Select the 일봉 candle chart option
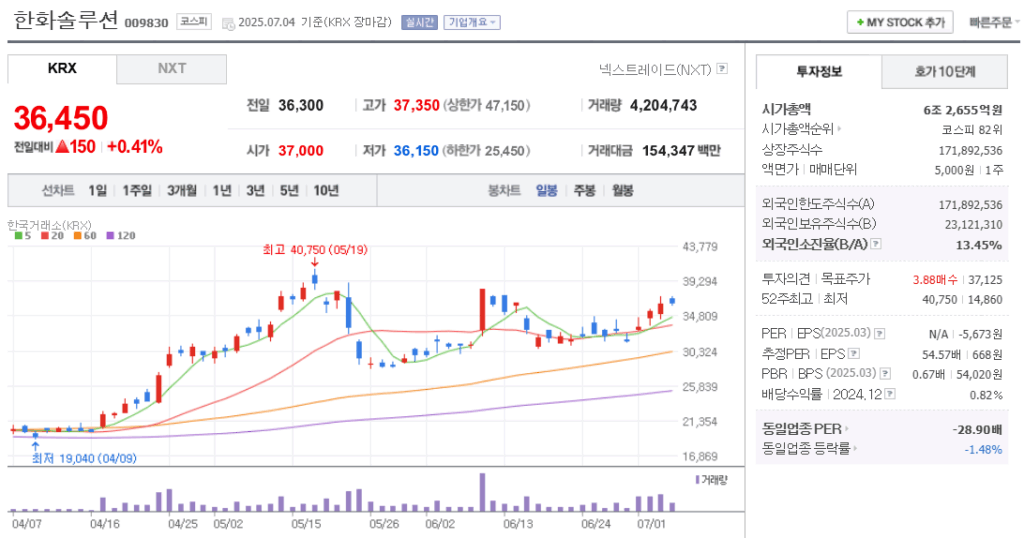The height and width of the screenshot is (538, 1024). point(547,191)
